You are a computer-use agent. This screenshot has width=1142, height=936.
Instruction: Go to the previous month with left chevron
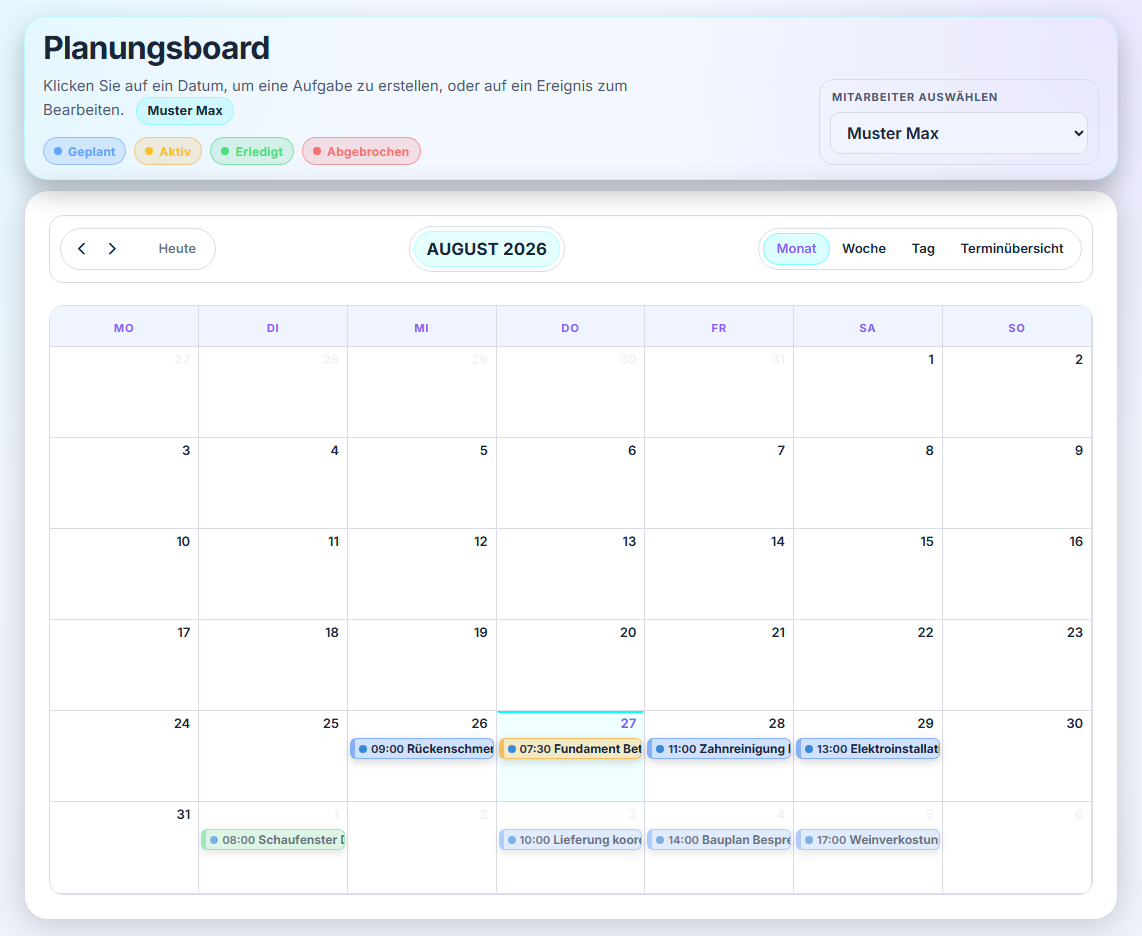tap(82, 248)
